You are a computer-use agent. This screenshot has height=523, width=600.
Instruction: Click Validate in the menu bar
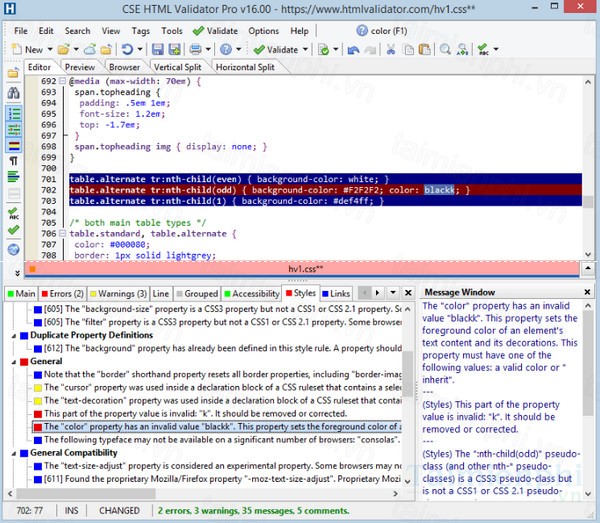tap(215, 31)
